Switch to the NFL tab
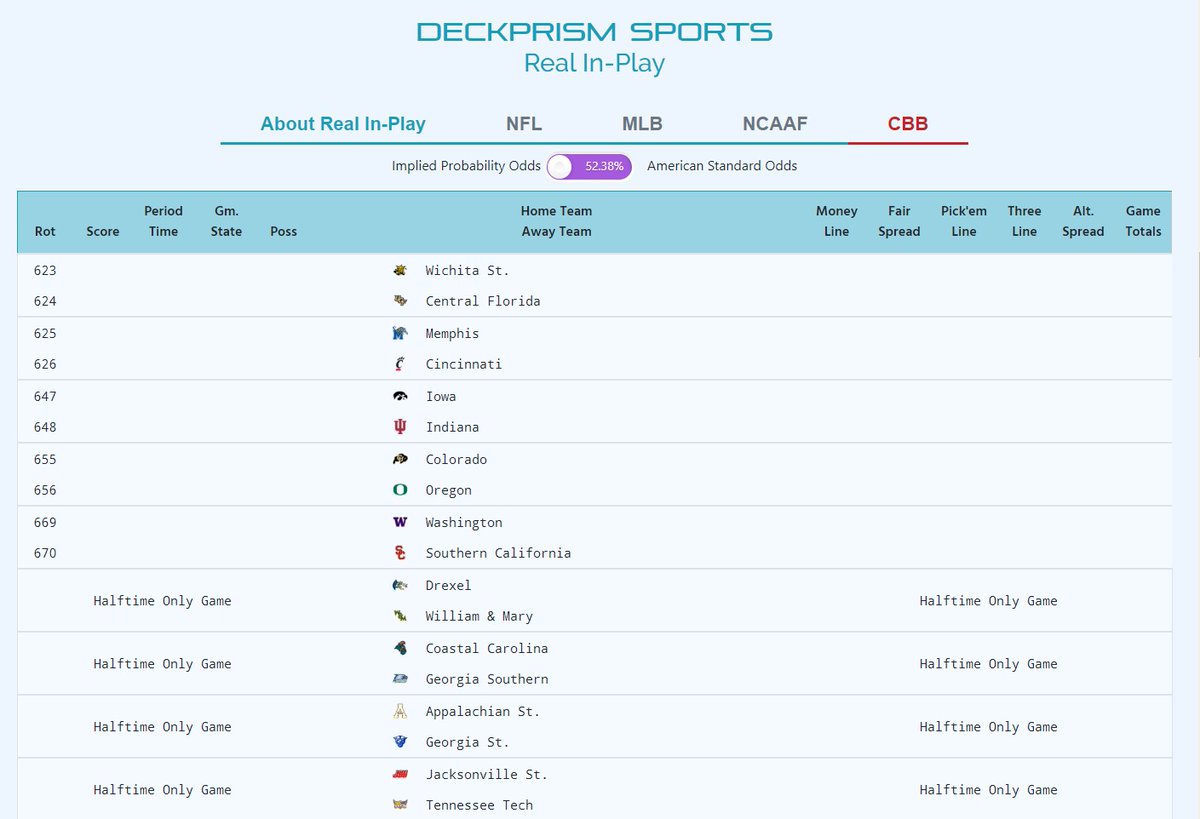 coord(524,124)
